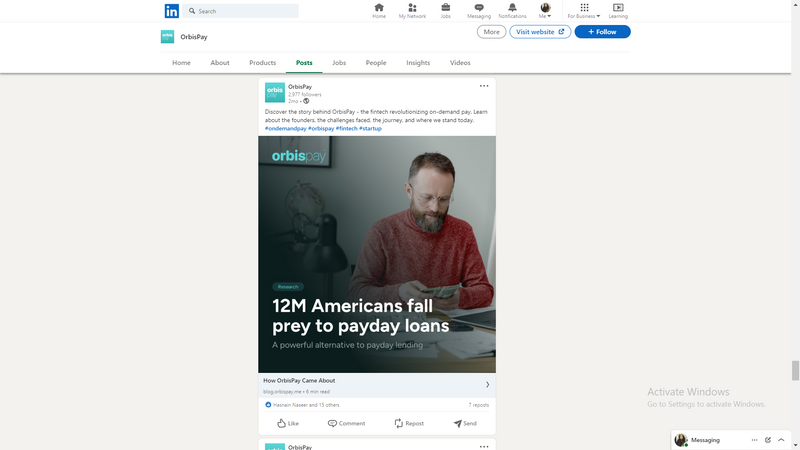The image size is (800, 450).
Task: Expand the For Business dropdown
Action: click(584, 11)
